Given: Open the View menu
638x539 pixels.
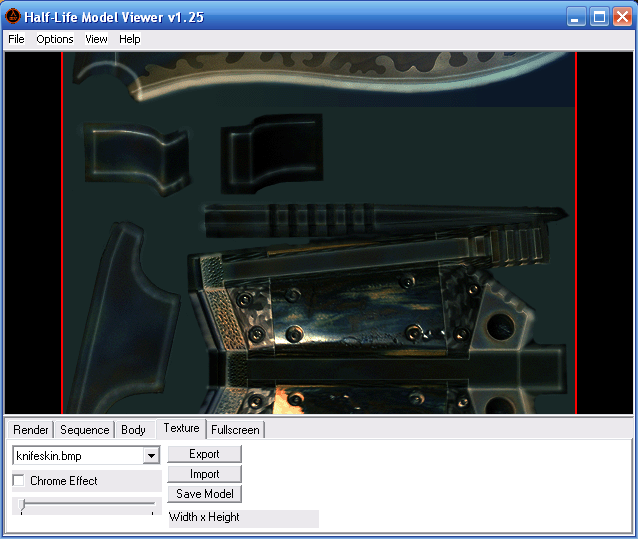Looking at the screenshot, I should (96, 39).
